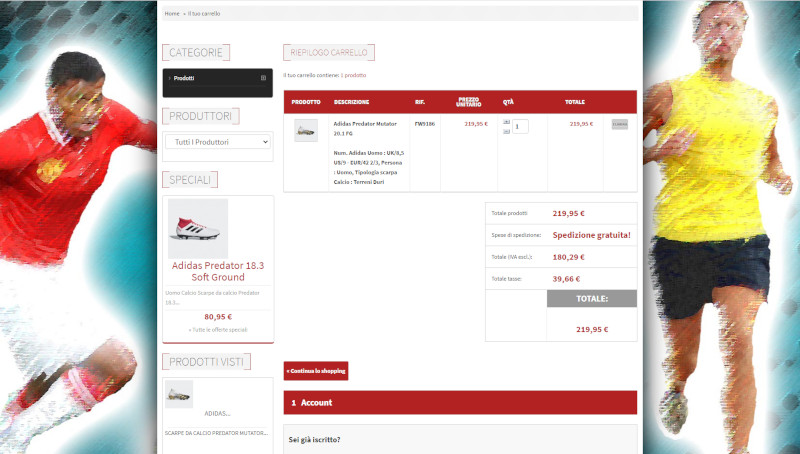Follow the Tutte le offerte speciali link

click(218, 330)
